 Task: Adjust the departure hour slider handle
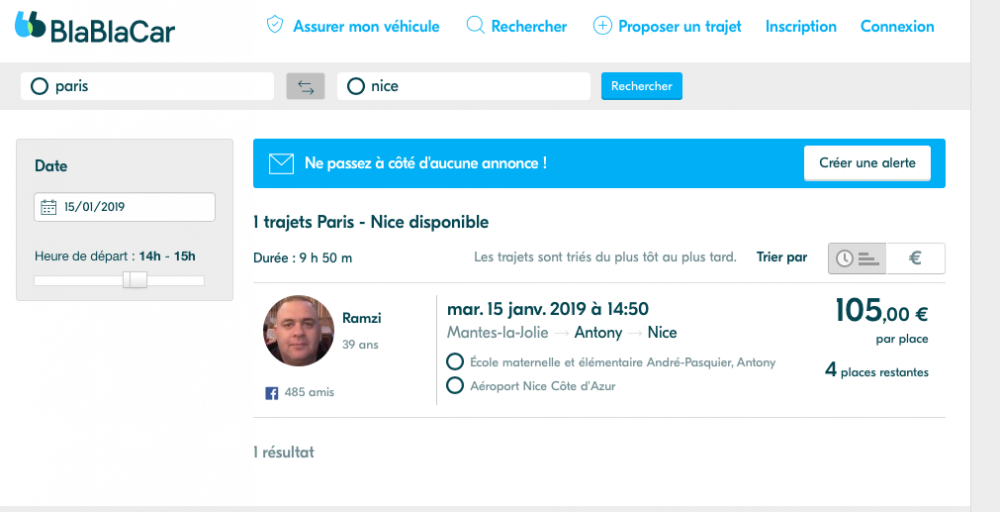135,280
